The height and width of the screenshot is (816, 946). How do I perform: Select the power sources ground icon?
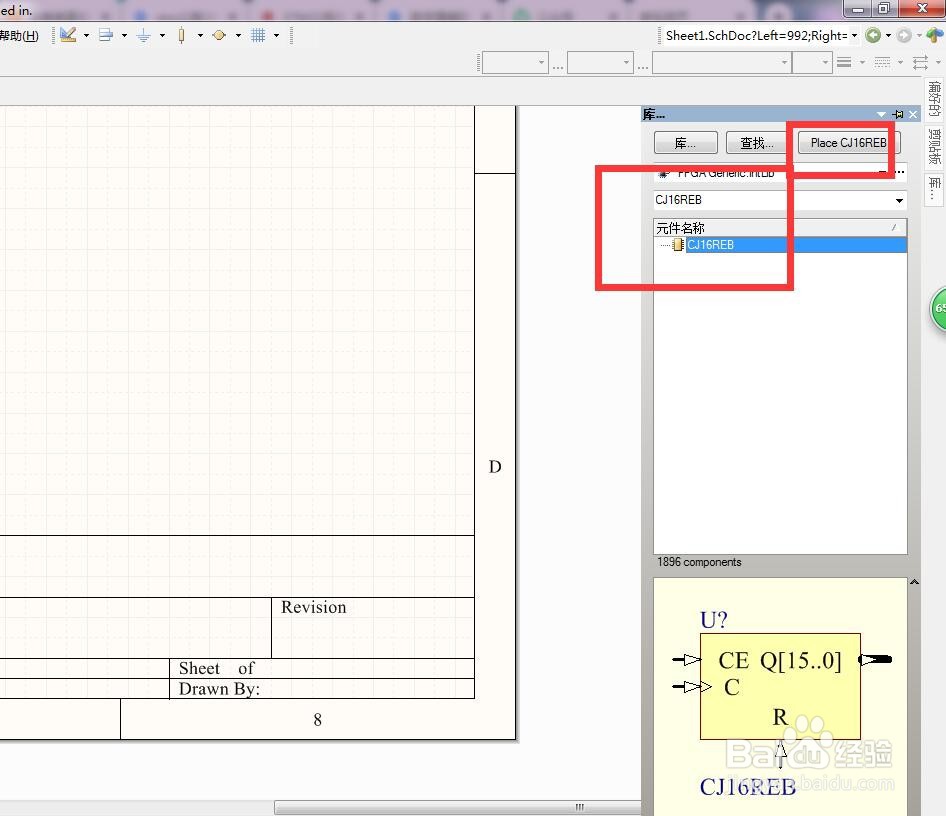point(144,36)
